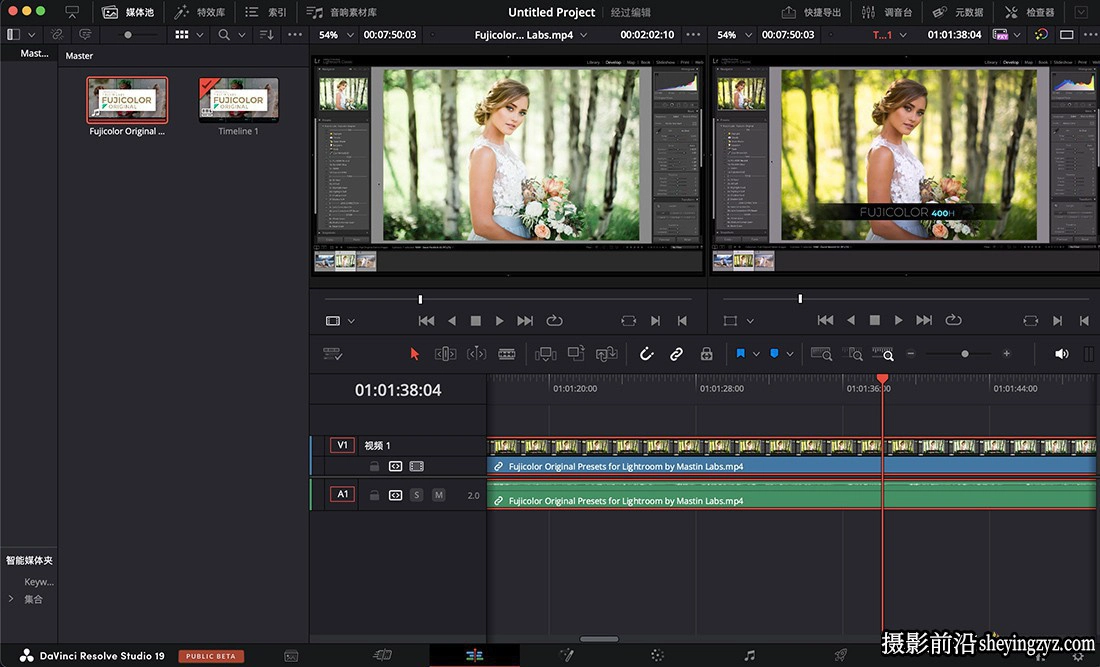Choose the Dynamic Trim Mode tool
The height and width of the screenshot is (667, 1100).
click(x=476, y=354)
